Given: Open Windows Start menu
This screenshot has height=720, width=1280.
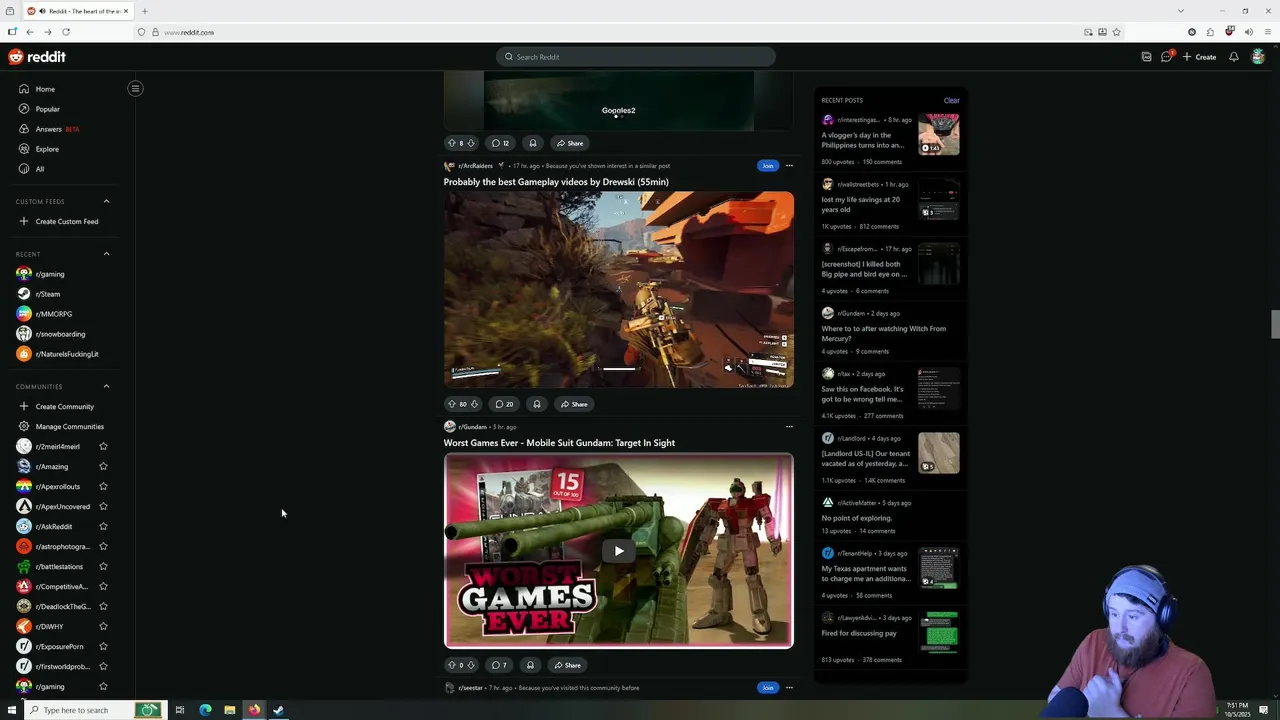Looking at the screenshot, I should 12,710.
